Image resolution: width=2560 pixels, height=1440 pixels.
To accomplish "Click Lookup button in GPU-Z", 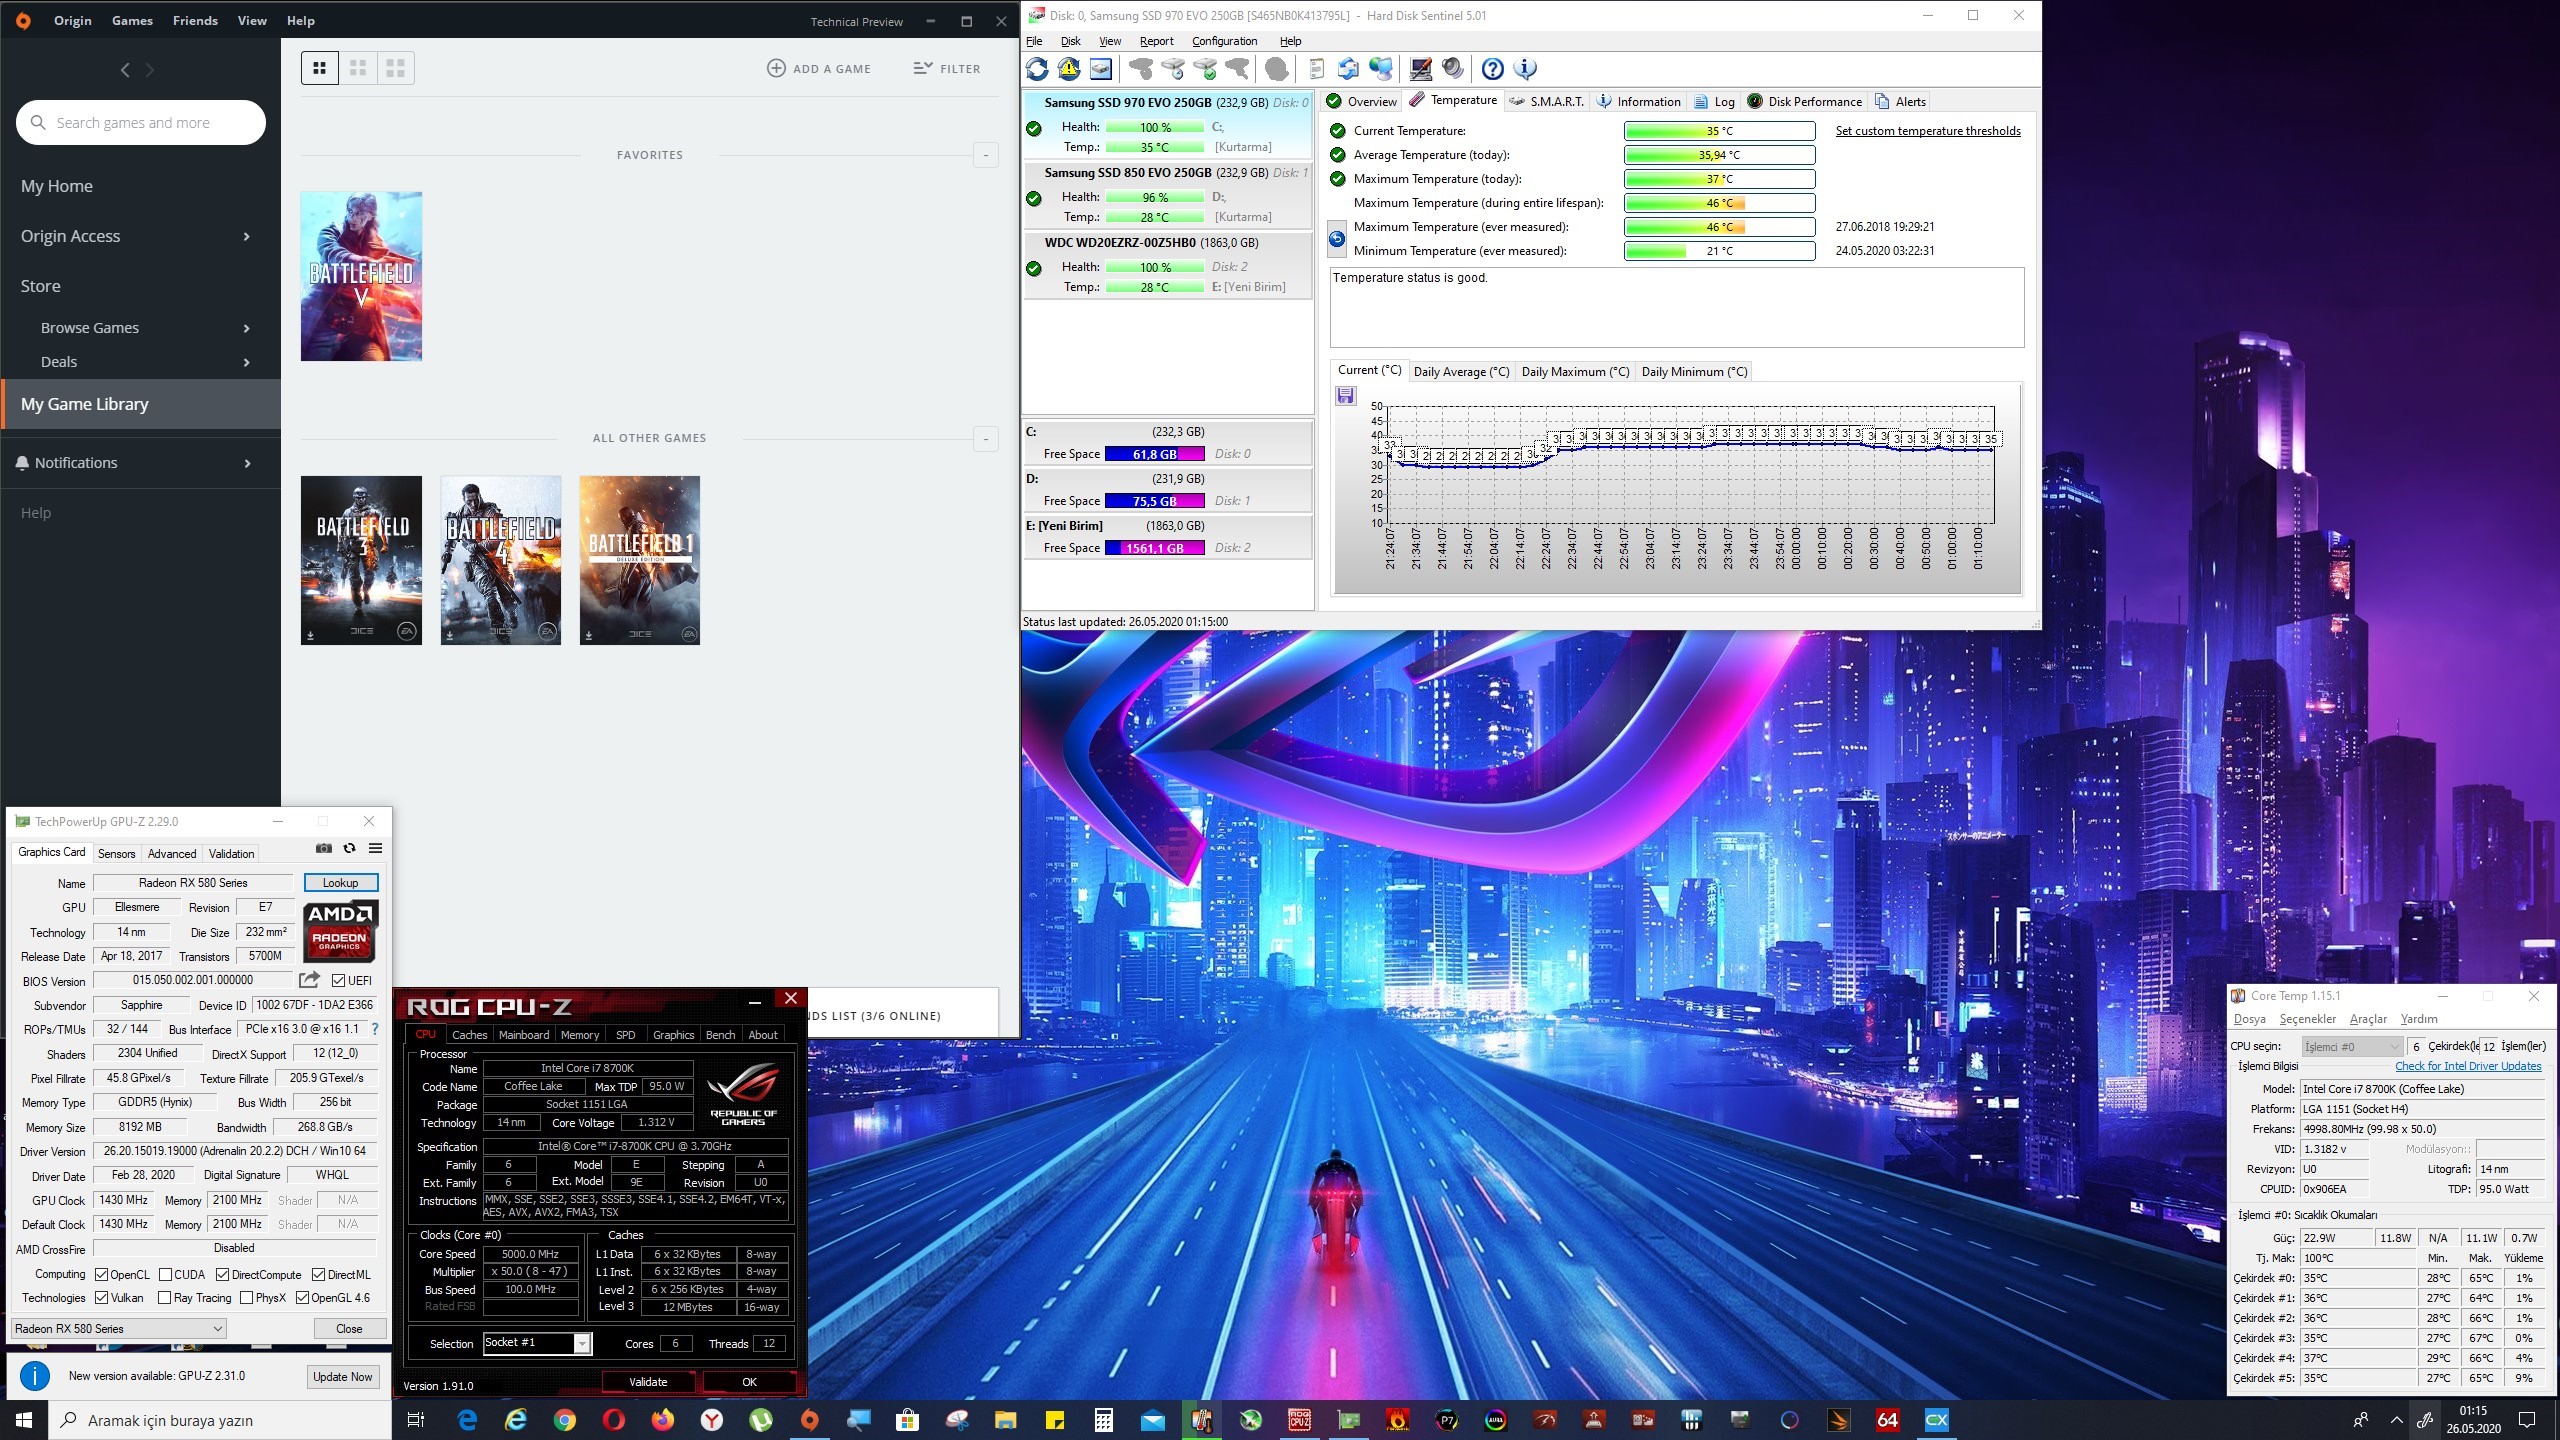I will click(x=340, y=883).
